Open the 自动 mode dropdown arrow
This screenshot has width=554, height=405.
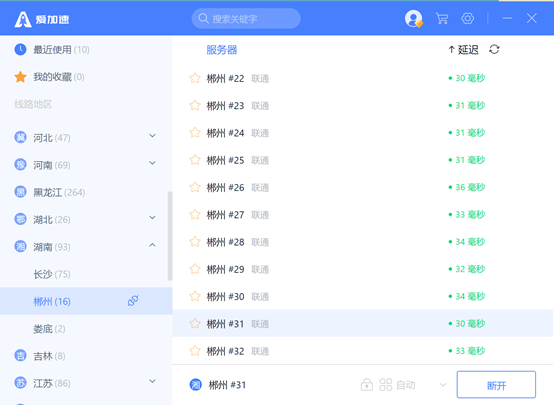(443, 385)
